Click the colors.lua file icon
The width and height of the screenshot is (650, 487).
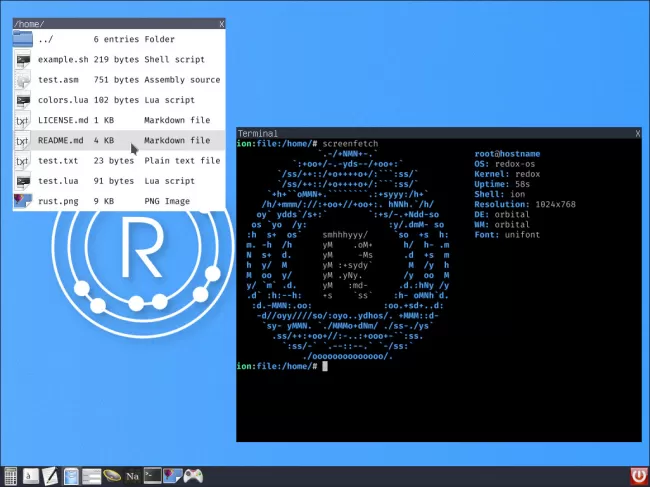[23, 100]
